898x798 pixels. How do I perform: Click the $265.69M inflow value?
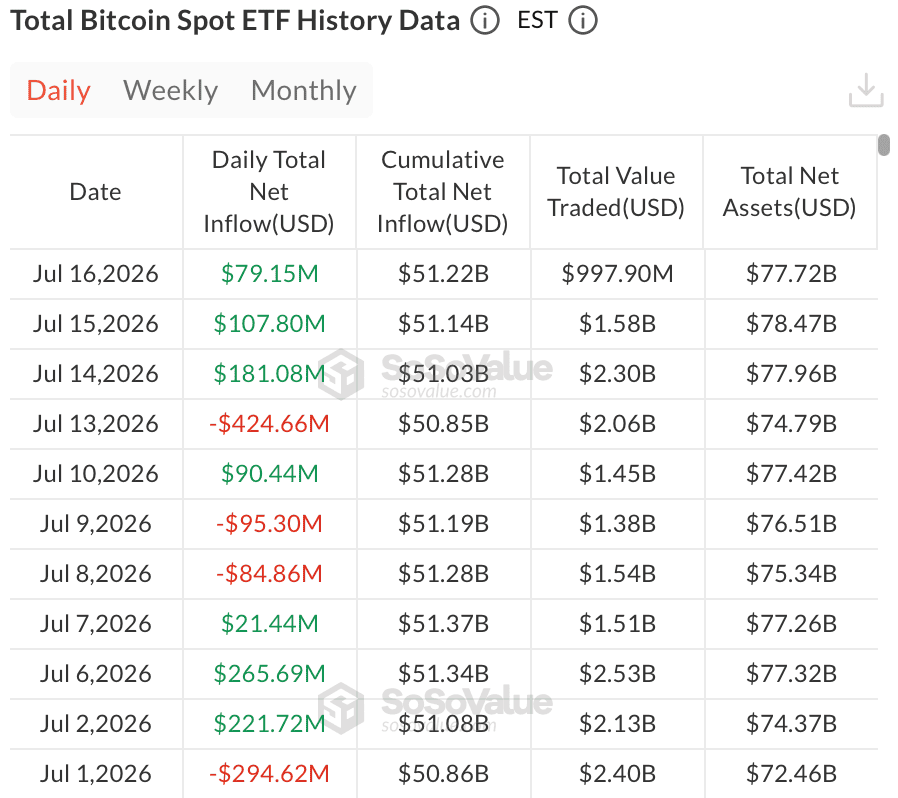coord(269,674)
